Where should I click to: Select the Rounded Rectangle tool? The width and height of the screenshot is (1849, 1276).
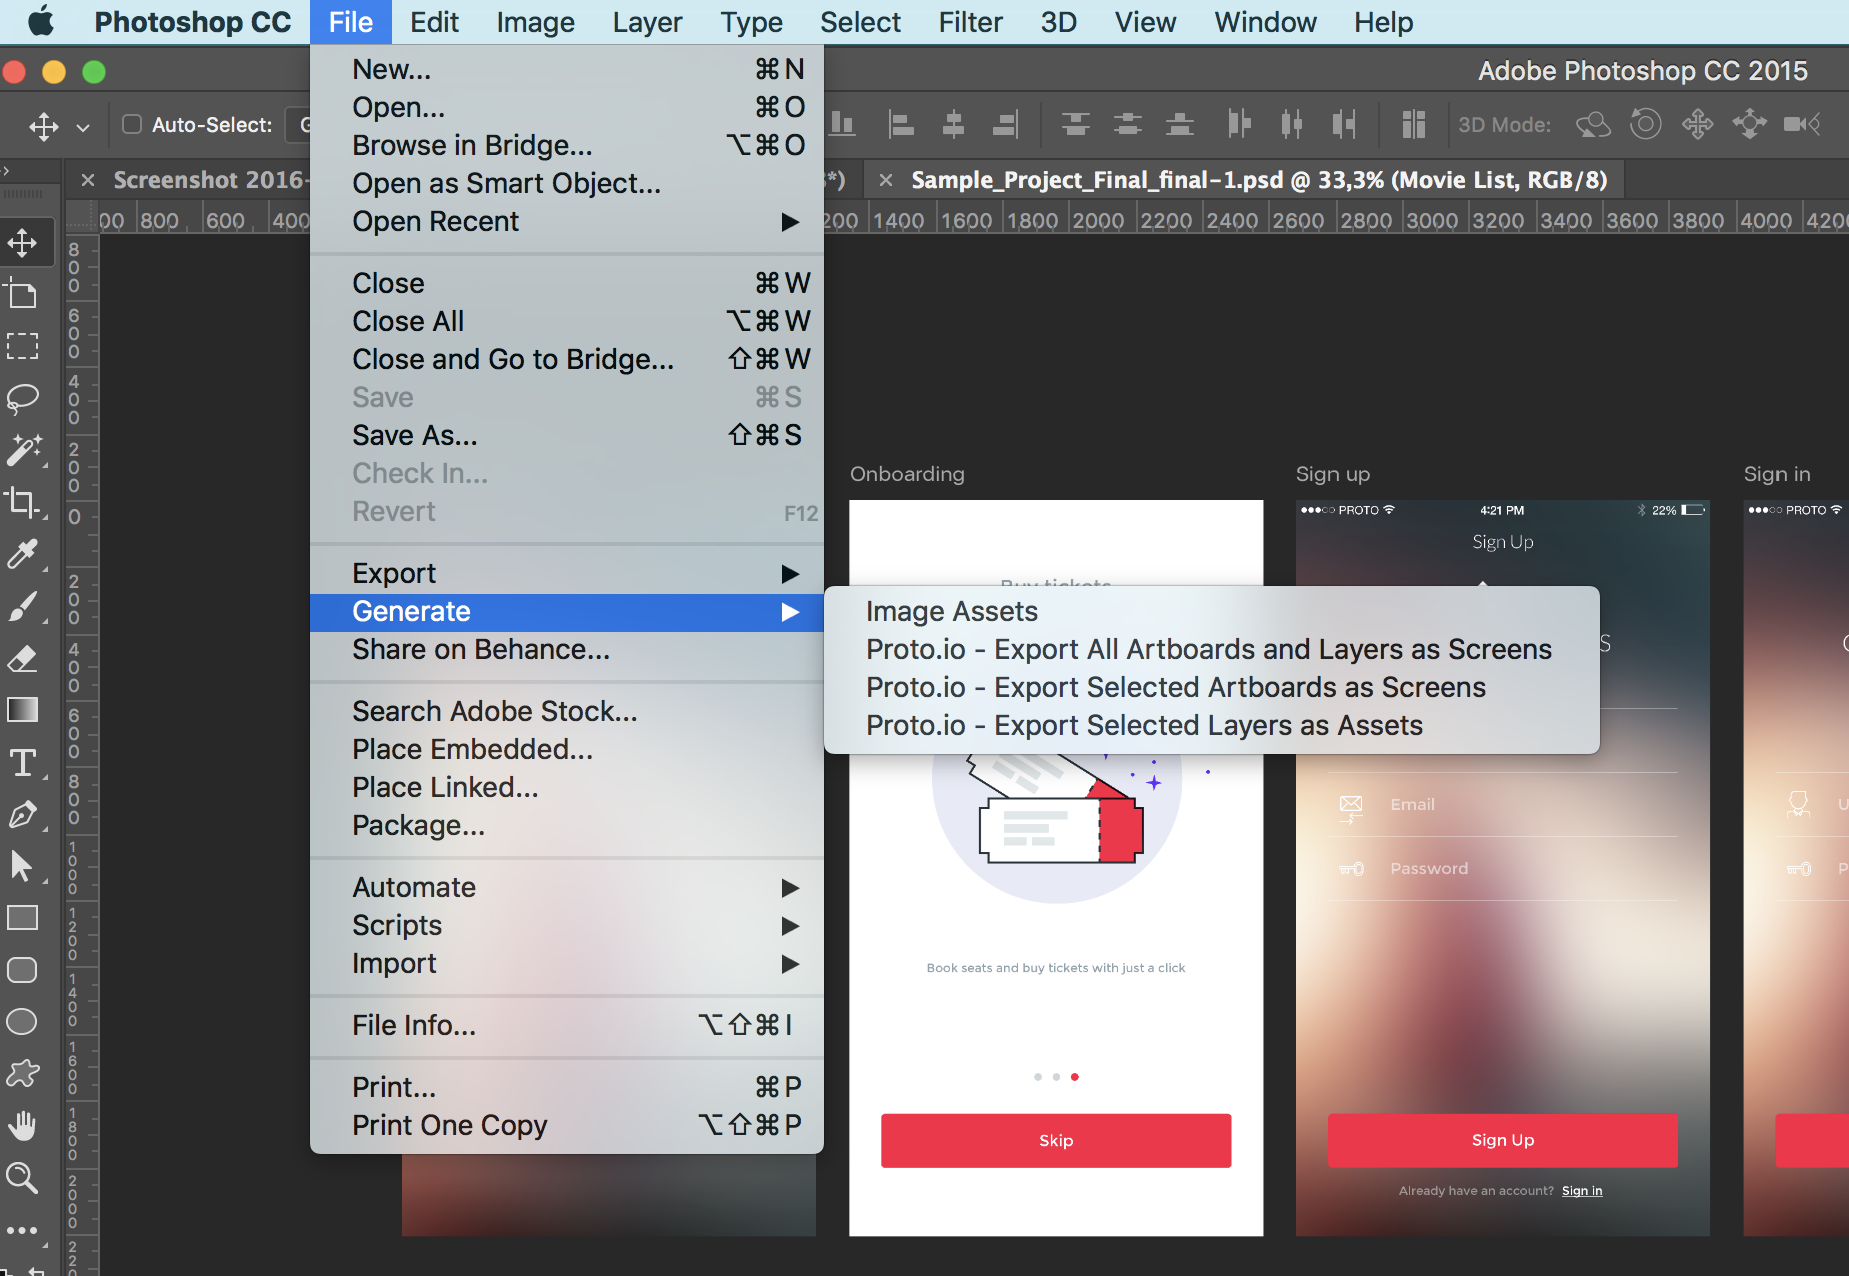pos(22,970)
